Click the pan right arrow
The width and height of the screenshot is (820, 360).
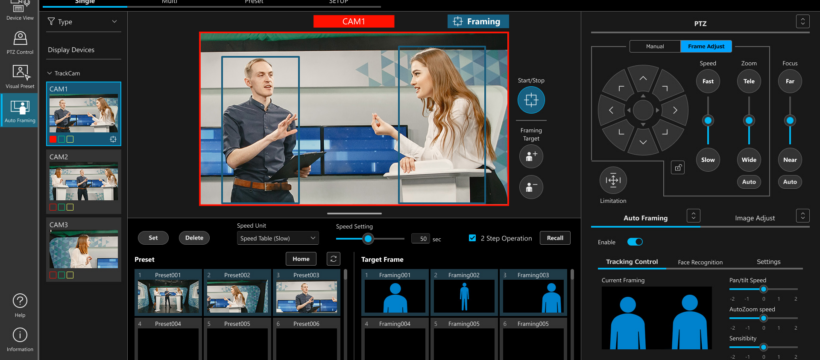(x=675, y=110)
